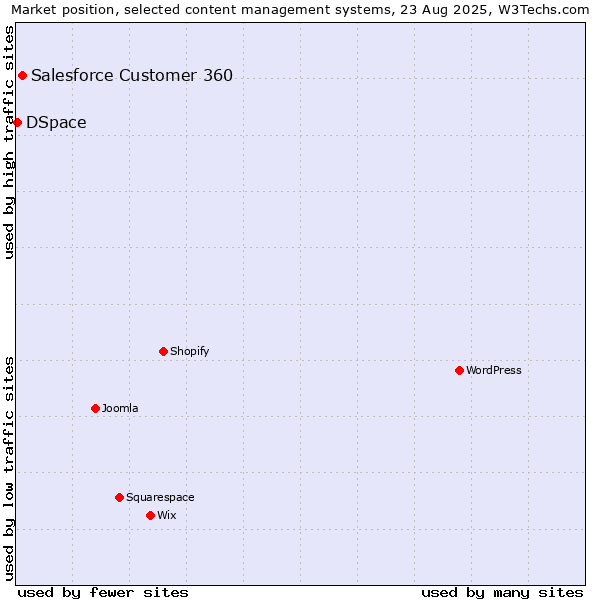Click the Salesforce Customer 360 red data point
Viewport: 600px width, 600px height.
(23, 75)
